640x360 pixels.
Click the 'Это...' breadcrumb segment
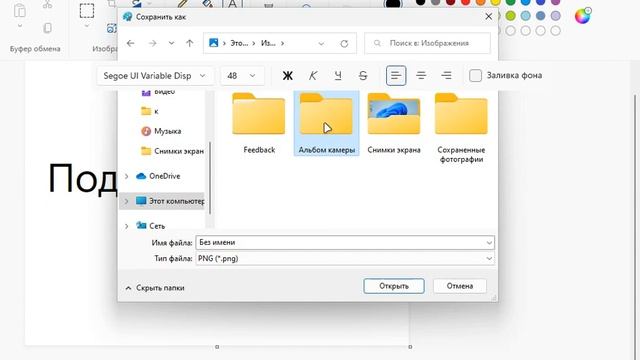tap(239, 43)
